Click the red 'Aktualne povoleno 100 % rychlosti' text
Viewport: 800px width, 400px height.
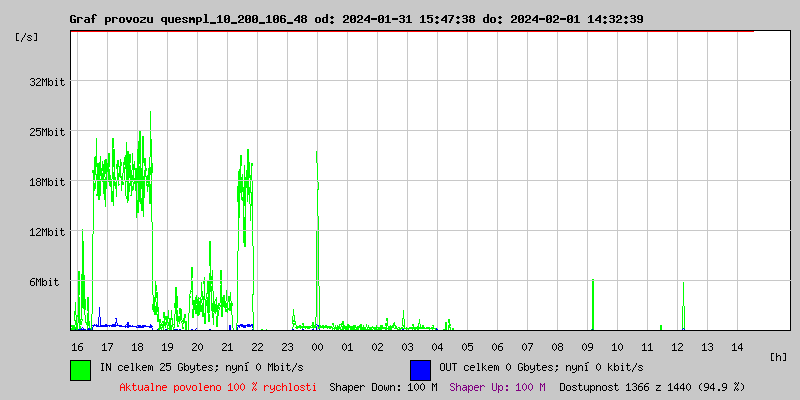pos(218,387)
